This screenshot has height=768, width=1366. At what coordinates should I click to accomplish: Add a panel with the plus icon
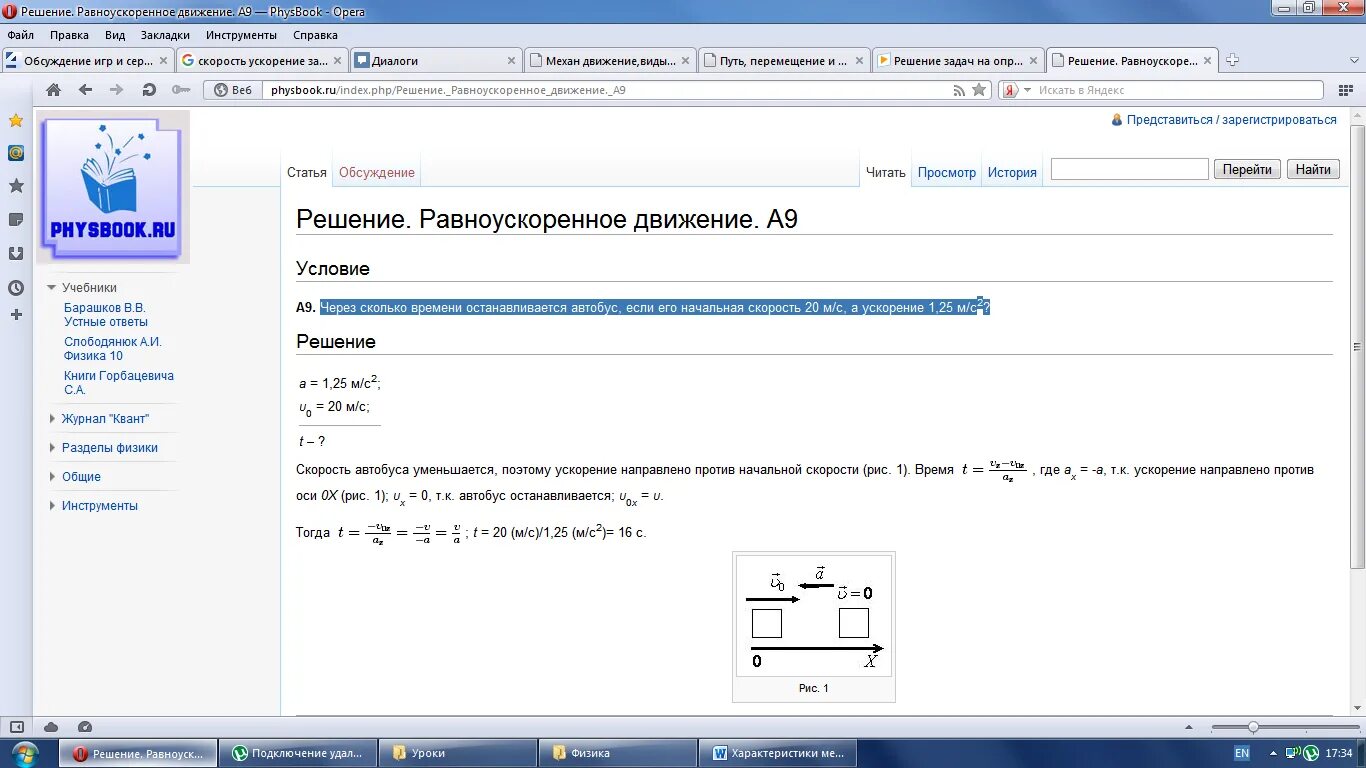point(16,315)
